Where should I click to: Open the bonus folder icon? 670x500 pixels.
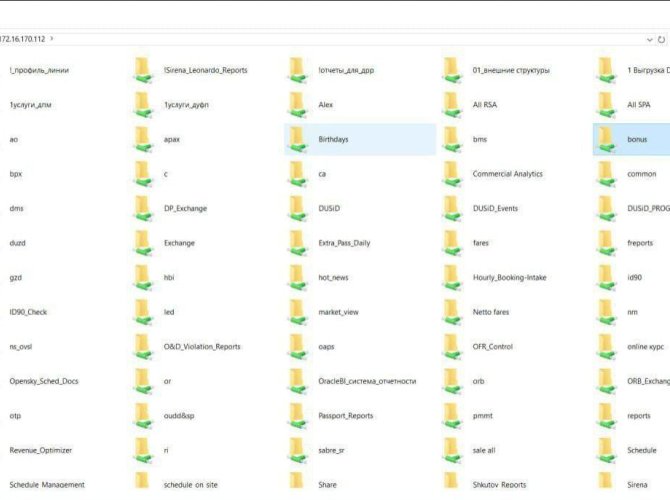click(x=606, y=139)
